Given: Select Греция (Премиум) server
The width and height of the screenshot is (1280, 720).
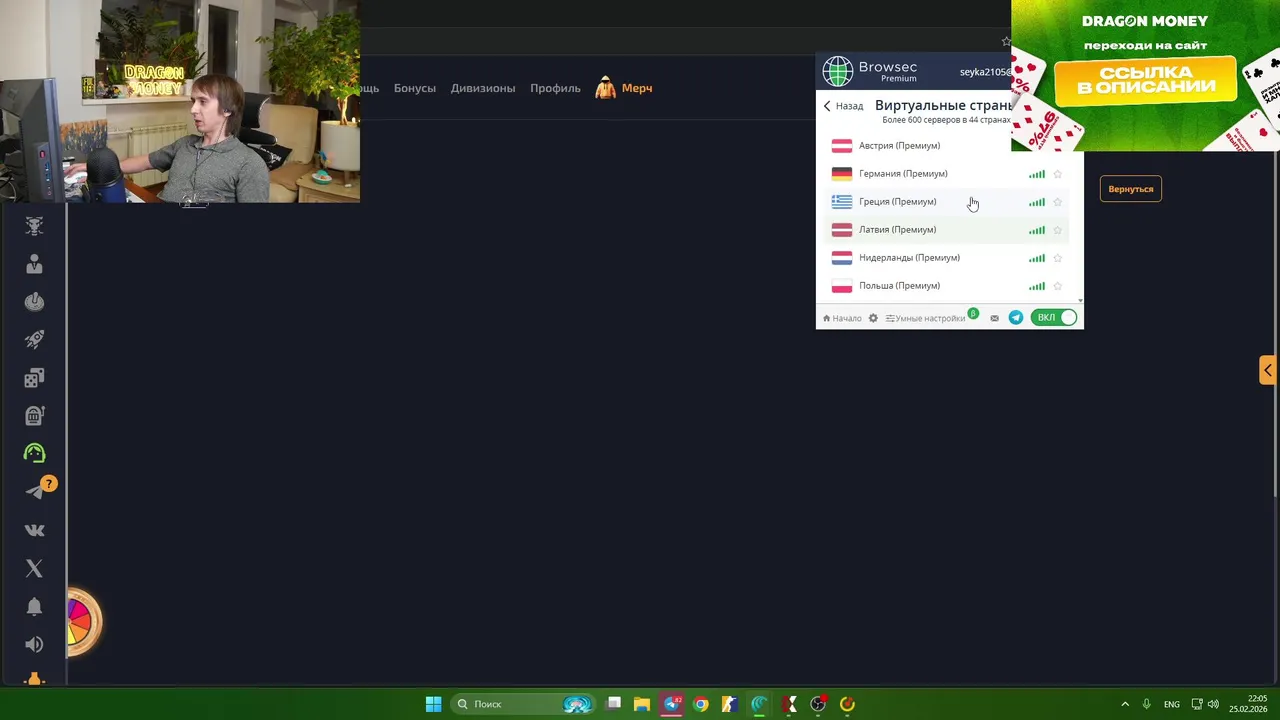Looking at the screenshot, I should coord(948,202).
